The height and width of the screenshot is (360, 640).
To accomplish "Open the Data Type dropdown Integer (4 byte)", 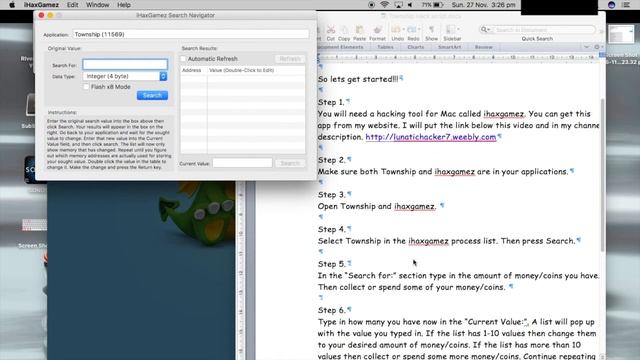I will (125, 76).
